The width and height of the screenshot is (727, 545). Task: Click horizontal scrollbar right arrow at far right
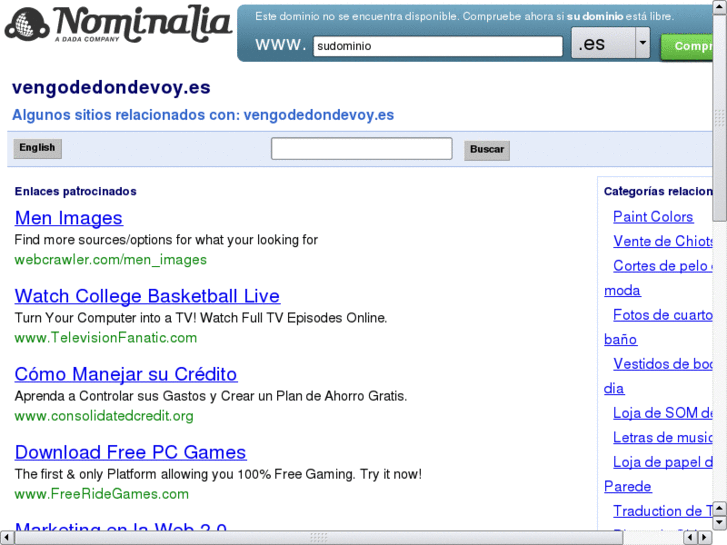tap(705, 538)
